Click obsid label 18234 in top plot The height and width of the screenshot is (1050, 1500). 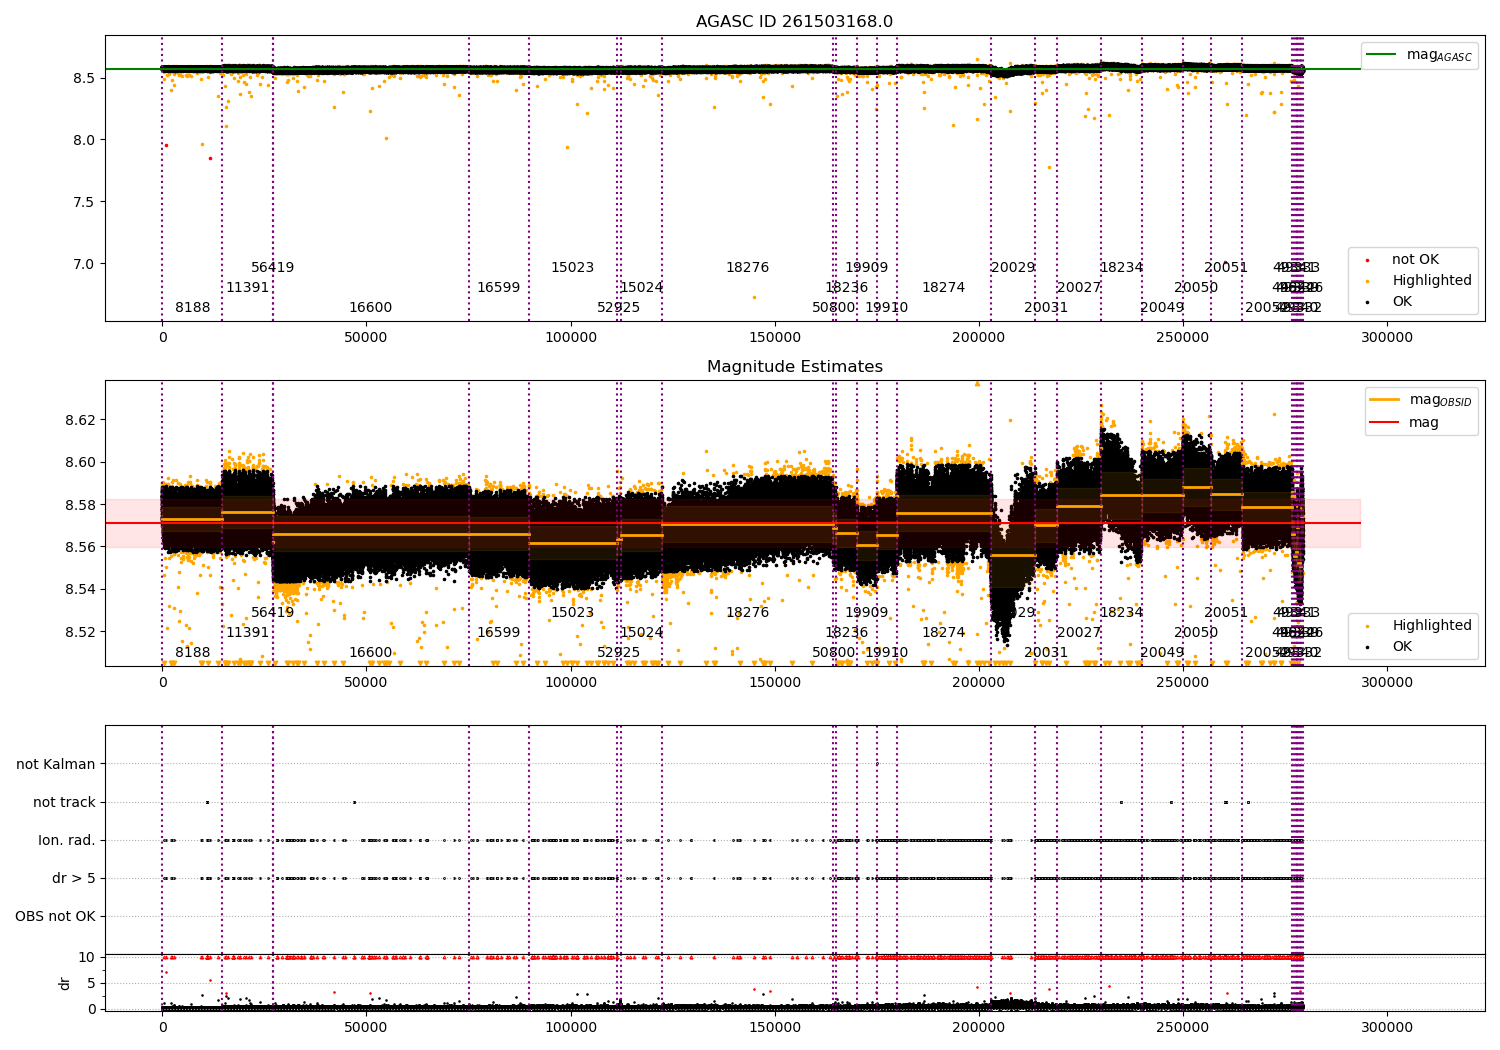pos(1121,268)
